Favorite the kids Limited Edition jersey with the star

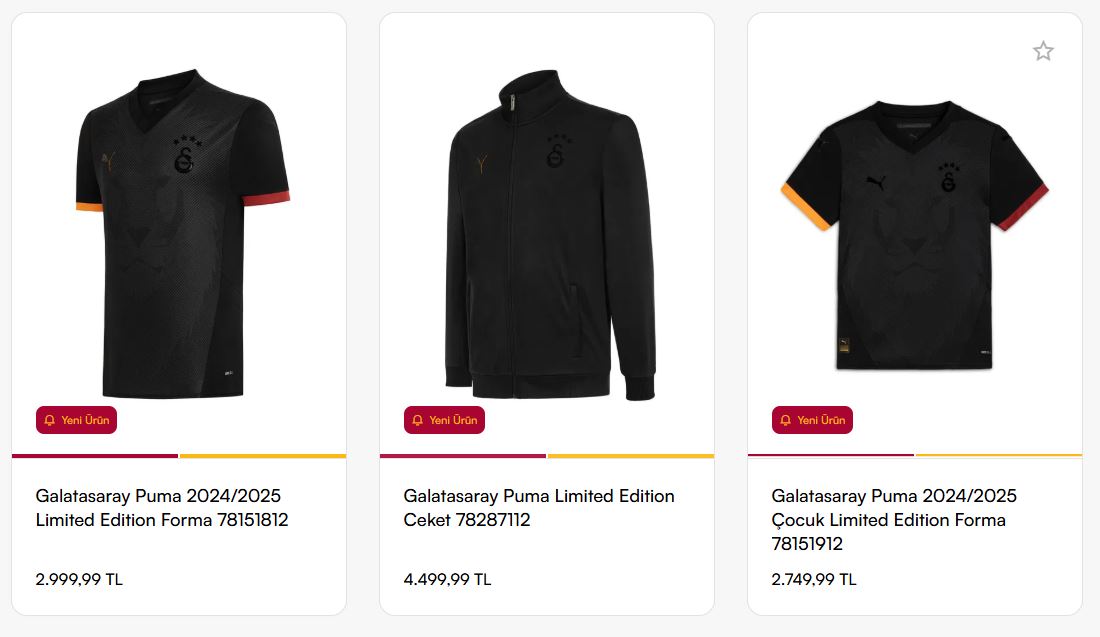[x=1043, y=51]
